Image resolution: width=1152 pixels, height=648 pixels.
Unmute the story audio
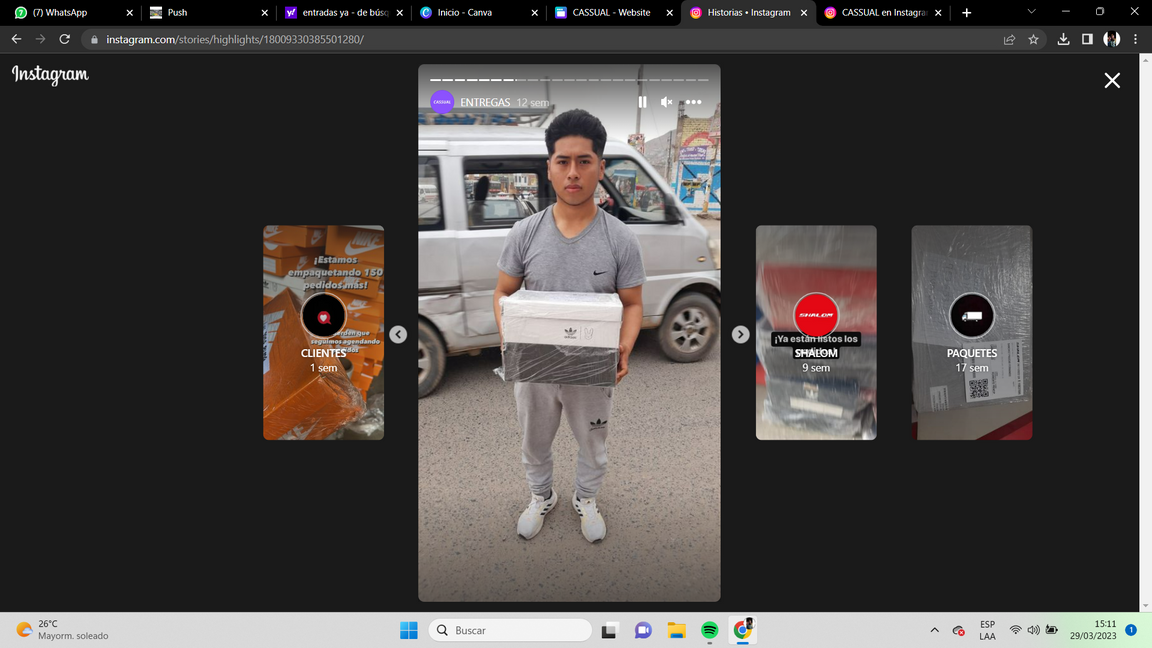point(667,102)
